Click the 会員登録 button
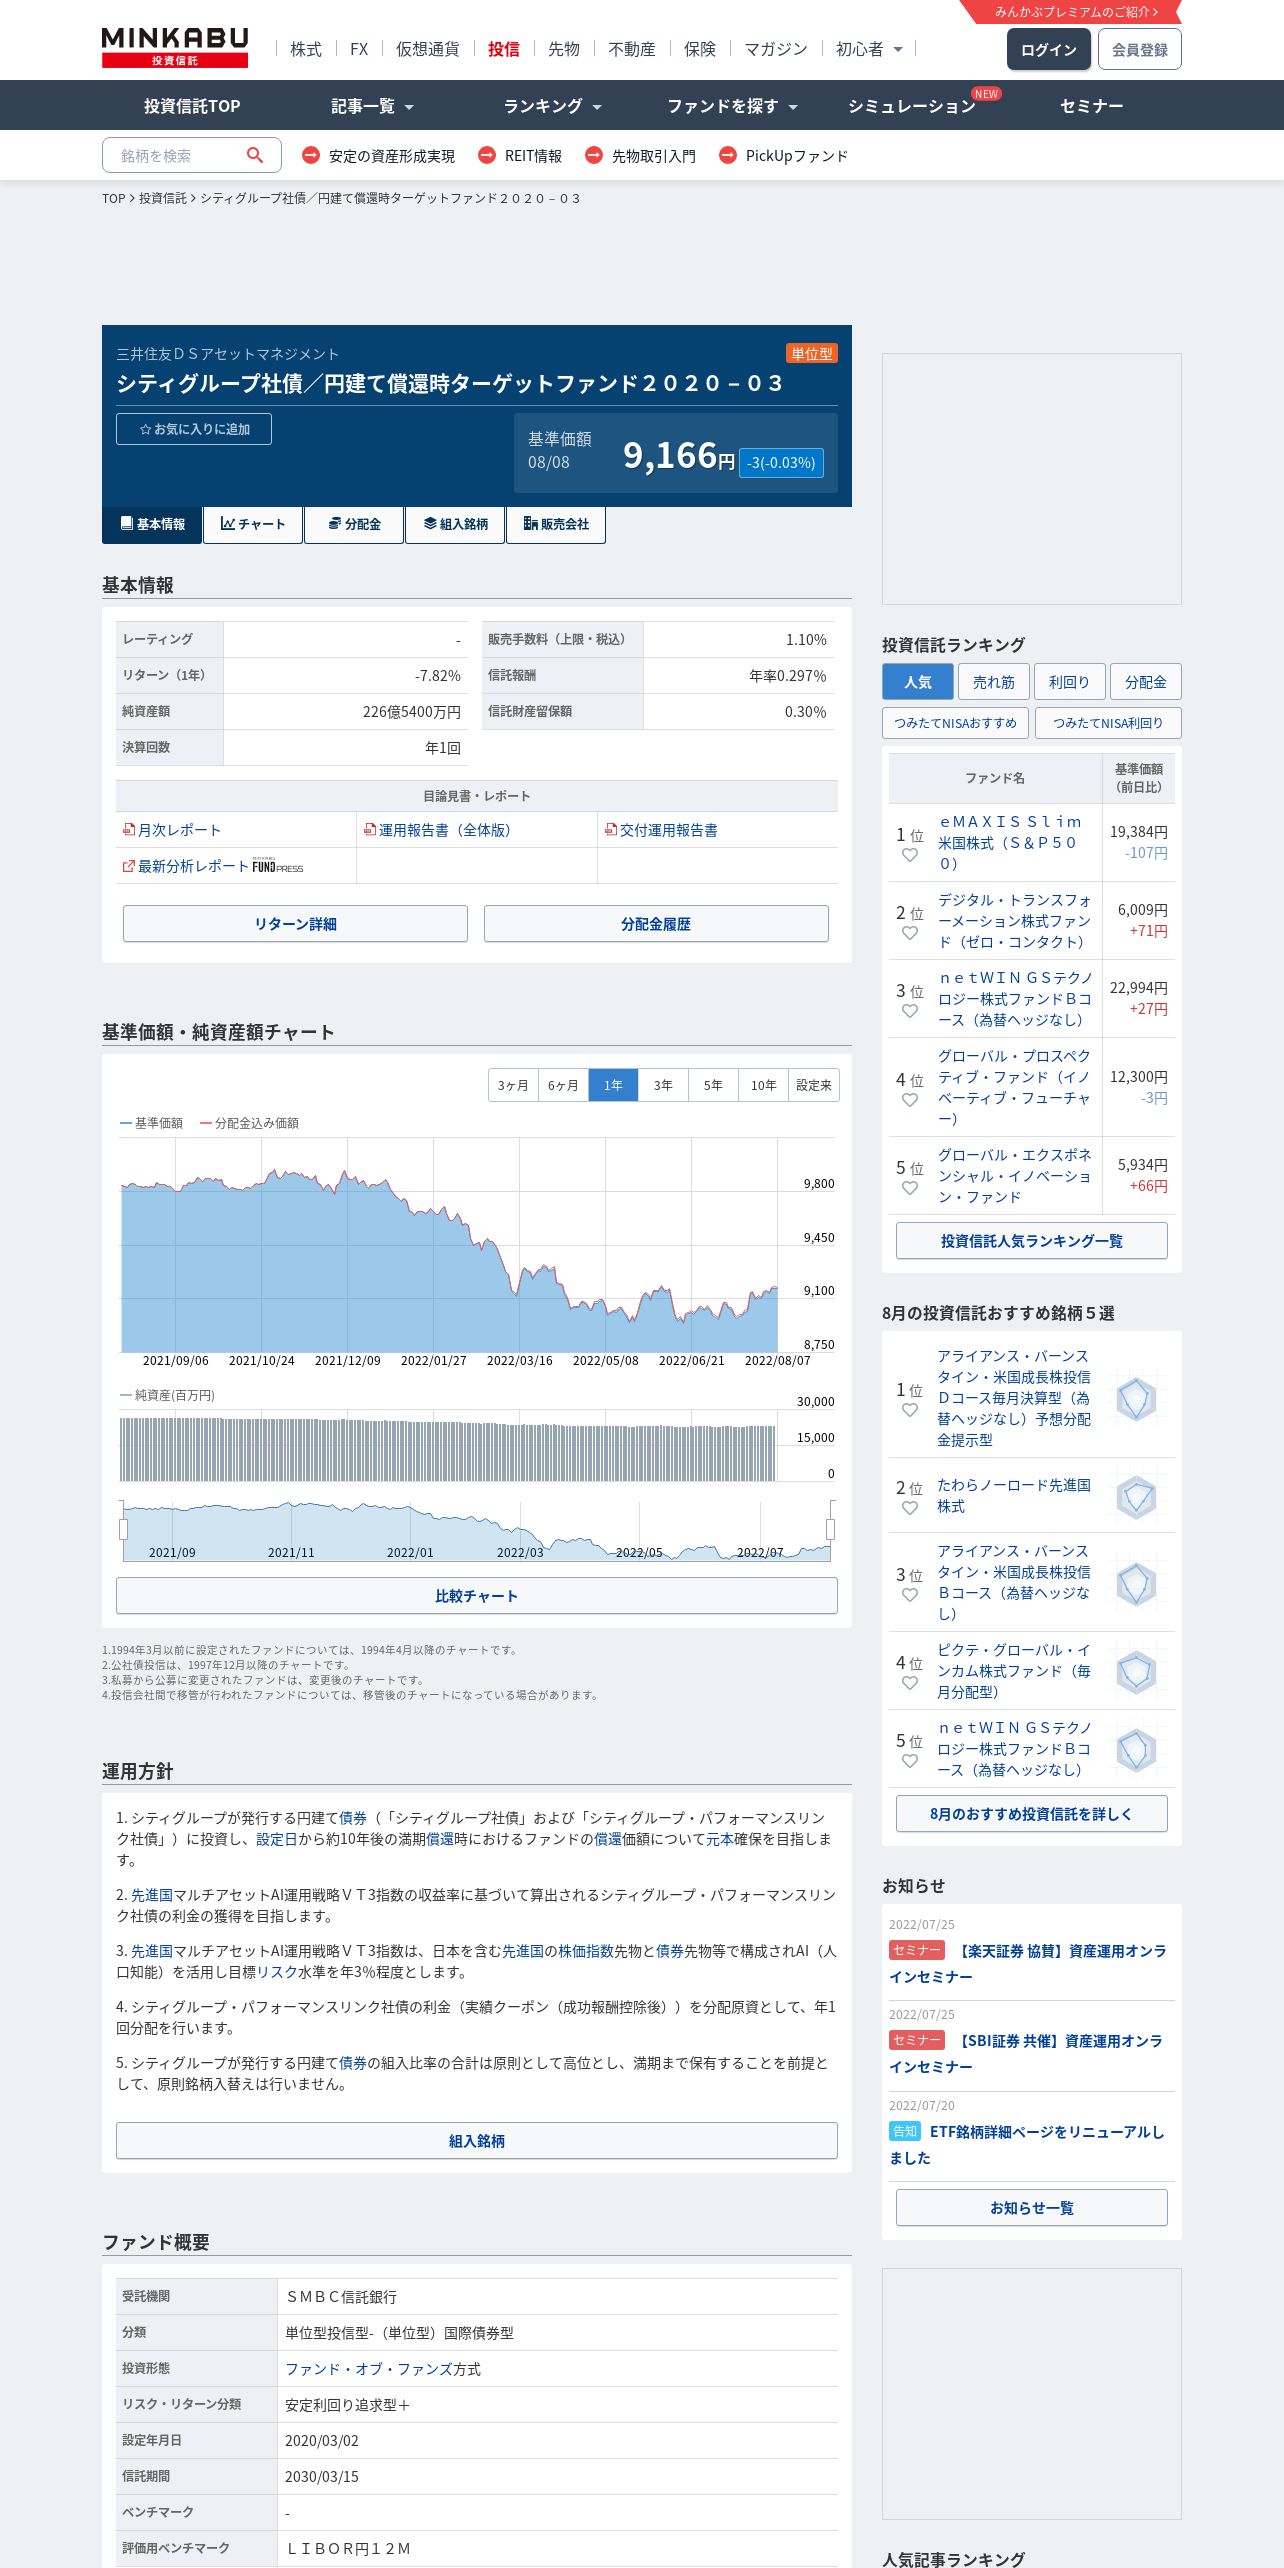The image size is (1284, 2568). point(1140,49)
